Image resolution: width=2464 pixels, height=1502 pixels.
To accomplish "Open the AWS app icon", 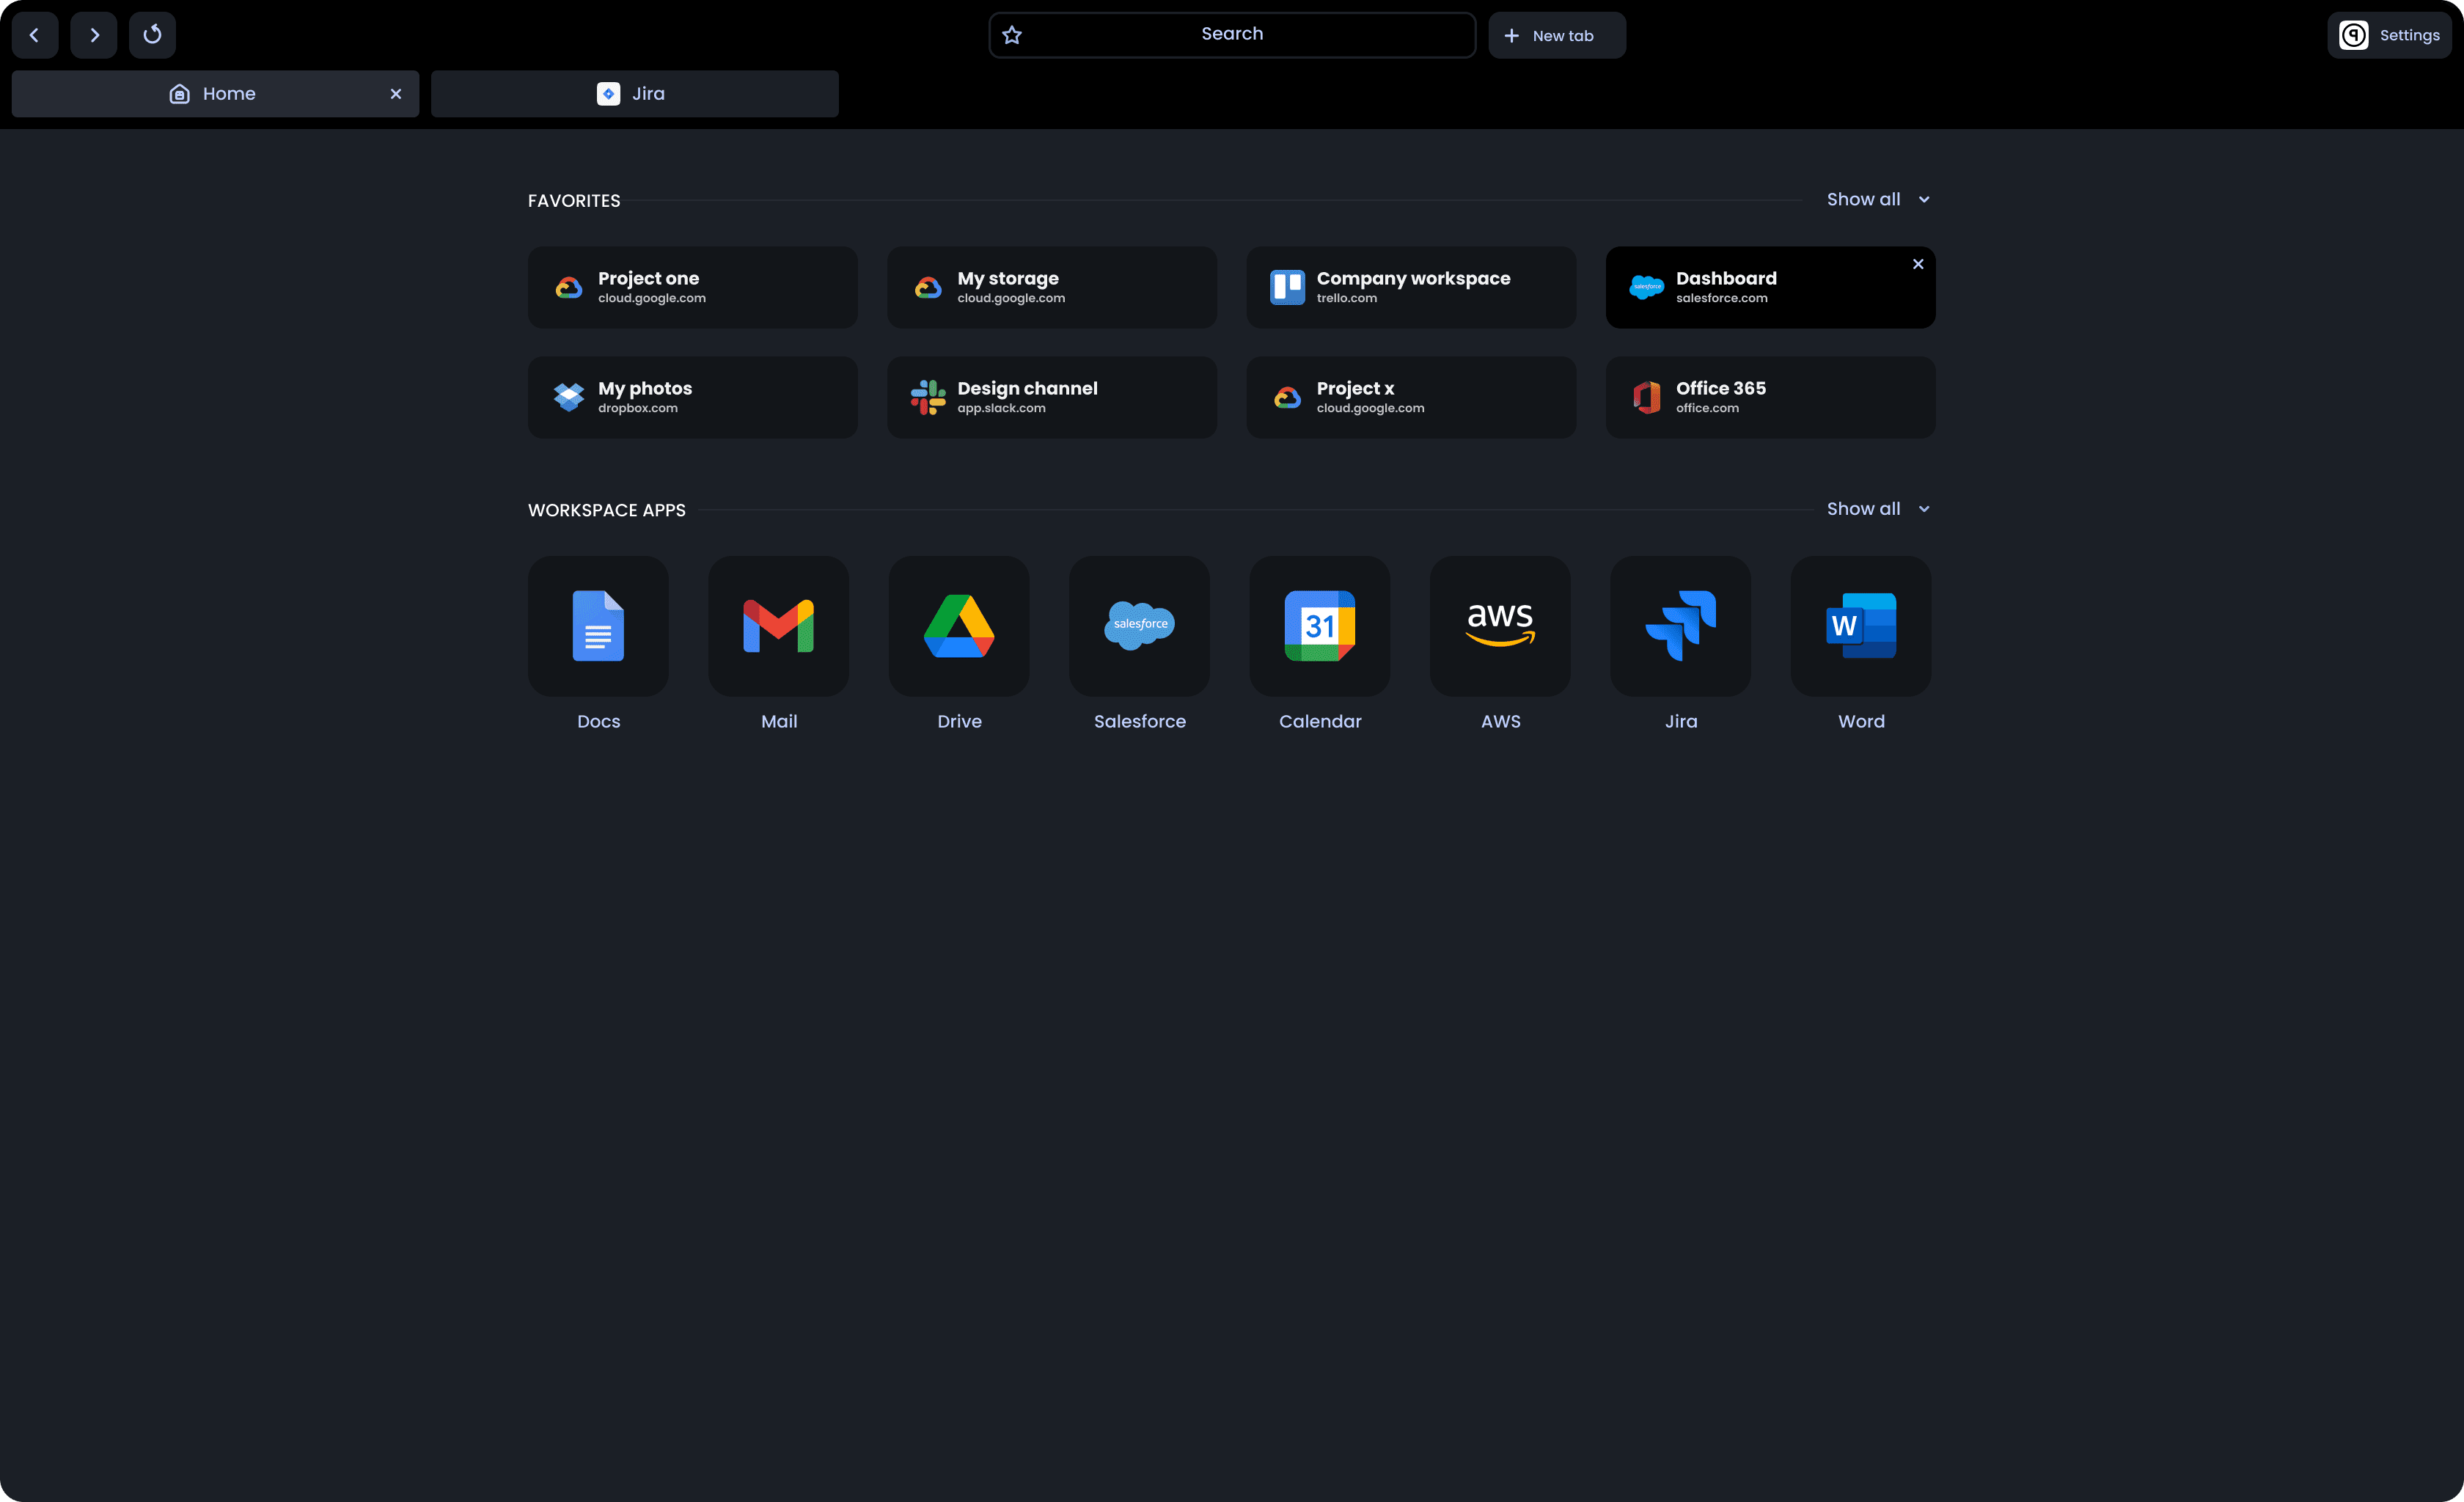I will click(1500, 626).
